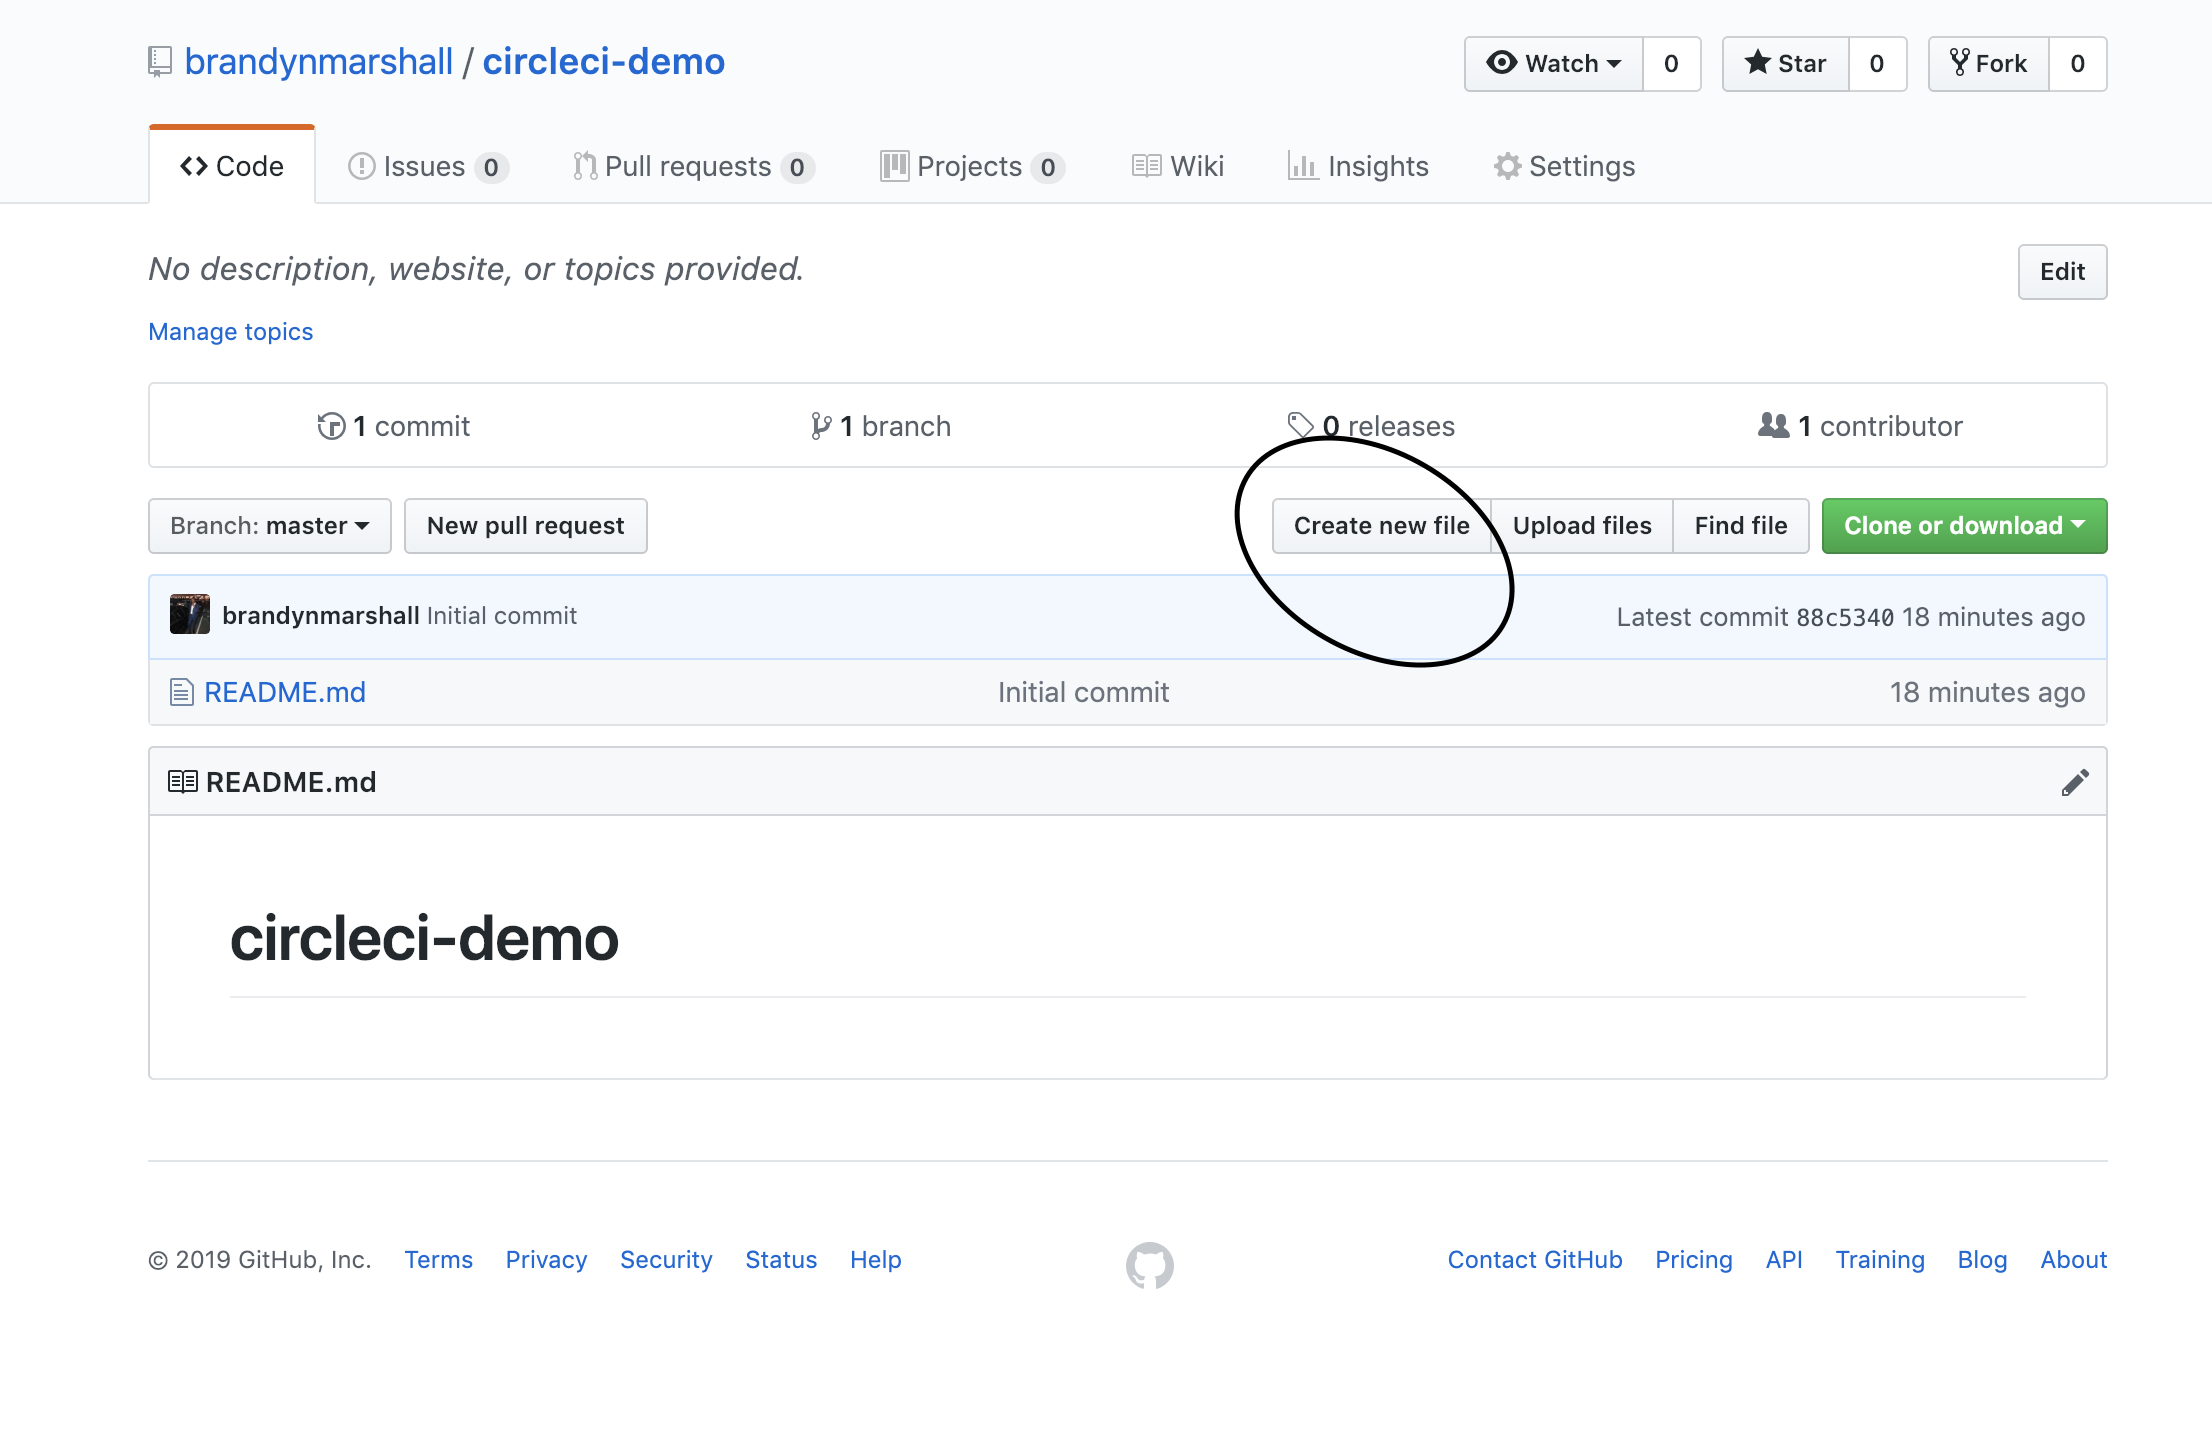Click the Help footer link
The height and width of the screenshot is (1430, 2212).
(x=876, y=1260)
